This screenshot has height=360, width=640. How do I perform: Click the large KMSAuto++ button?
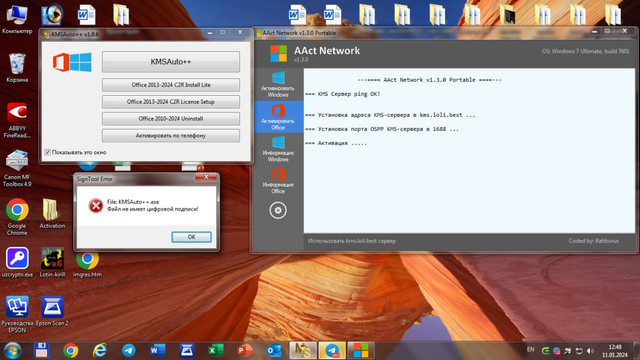click(x=171, y=62)
